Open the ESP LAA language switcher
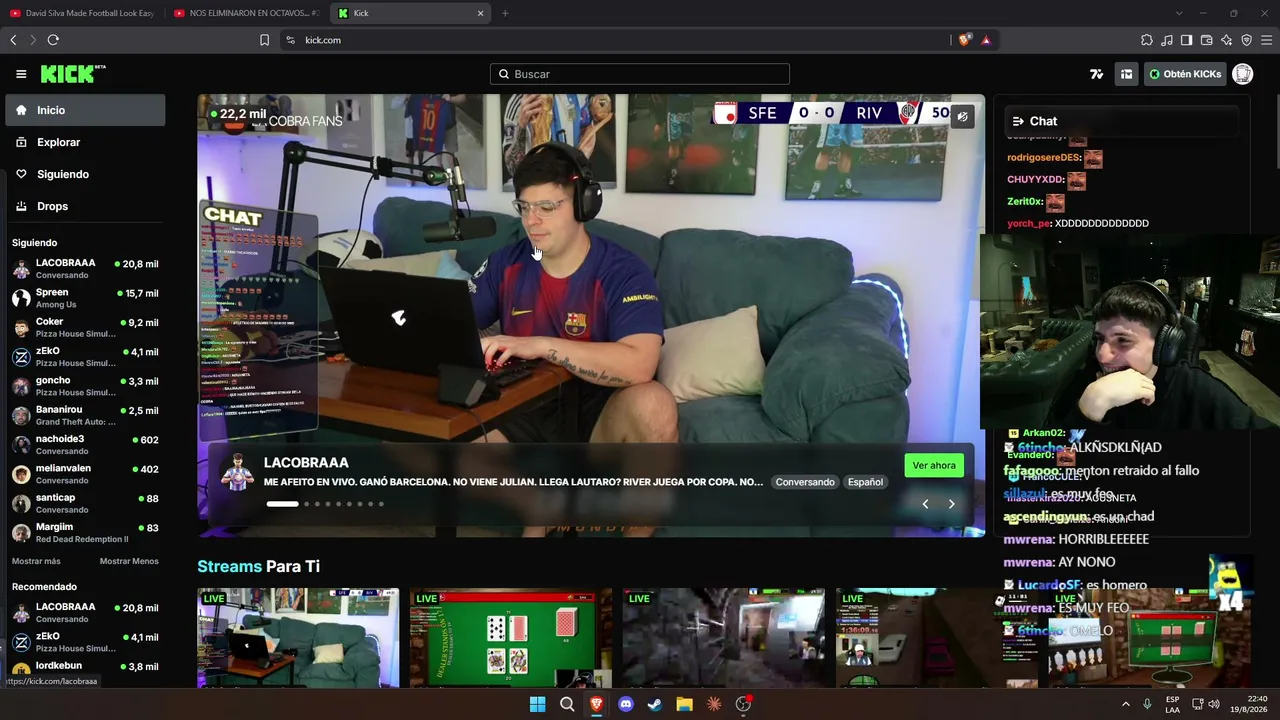The width and height of the screenshot is (1280, 720). 1172,704
